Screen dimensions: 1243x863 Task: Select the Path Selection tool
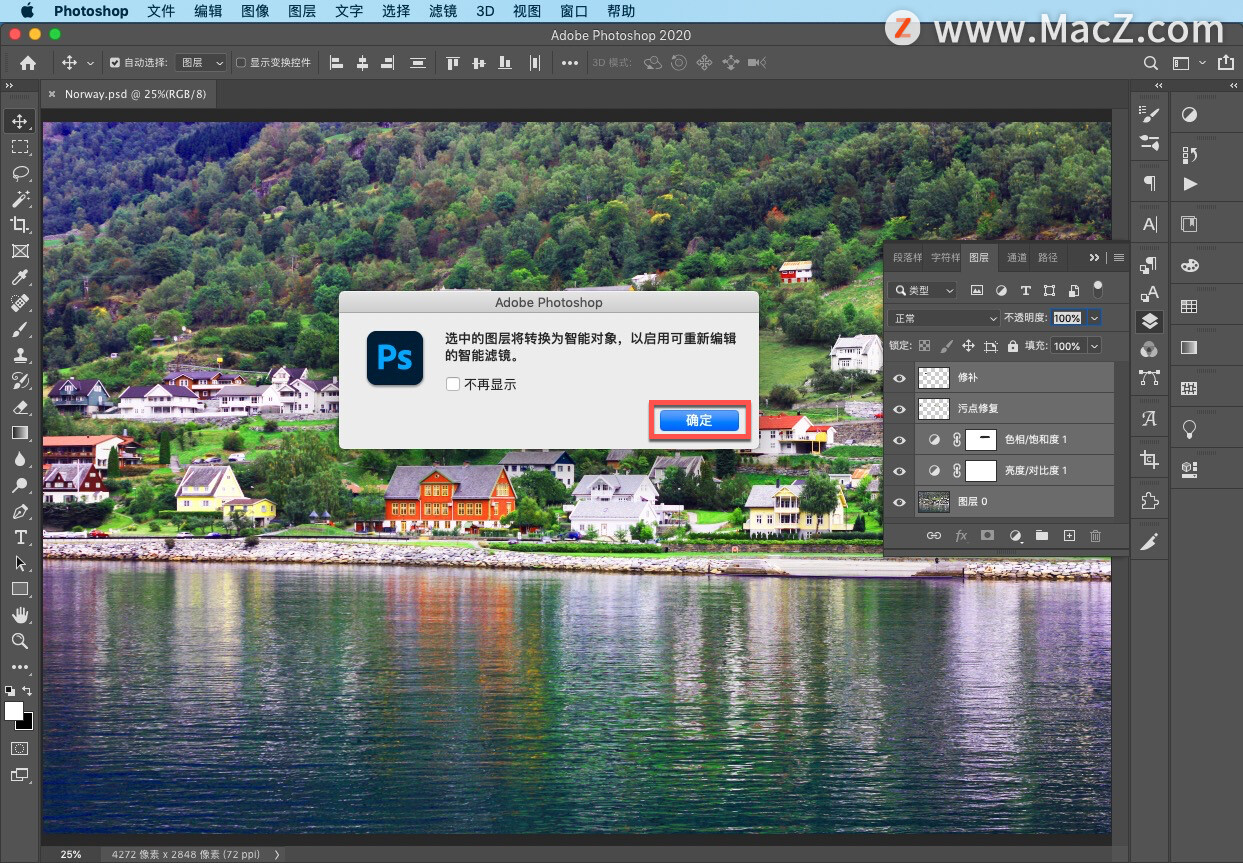[20, 563]
